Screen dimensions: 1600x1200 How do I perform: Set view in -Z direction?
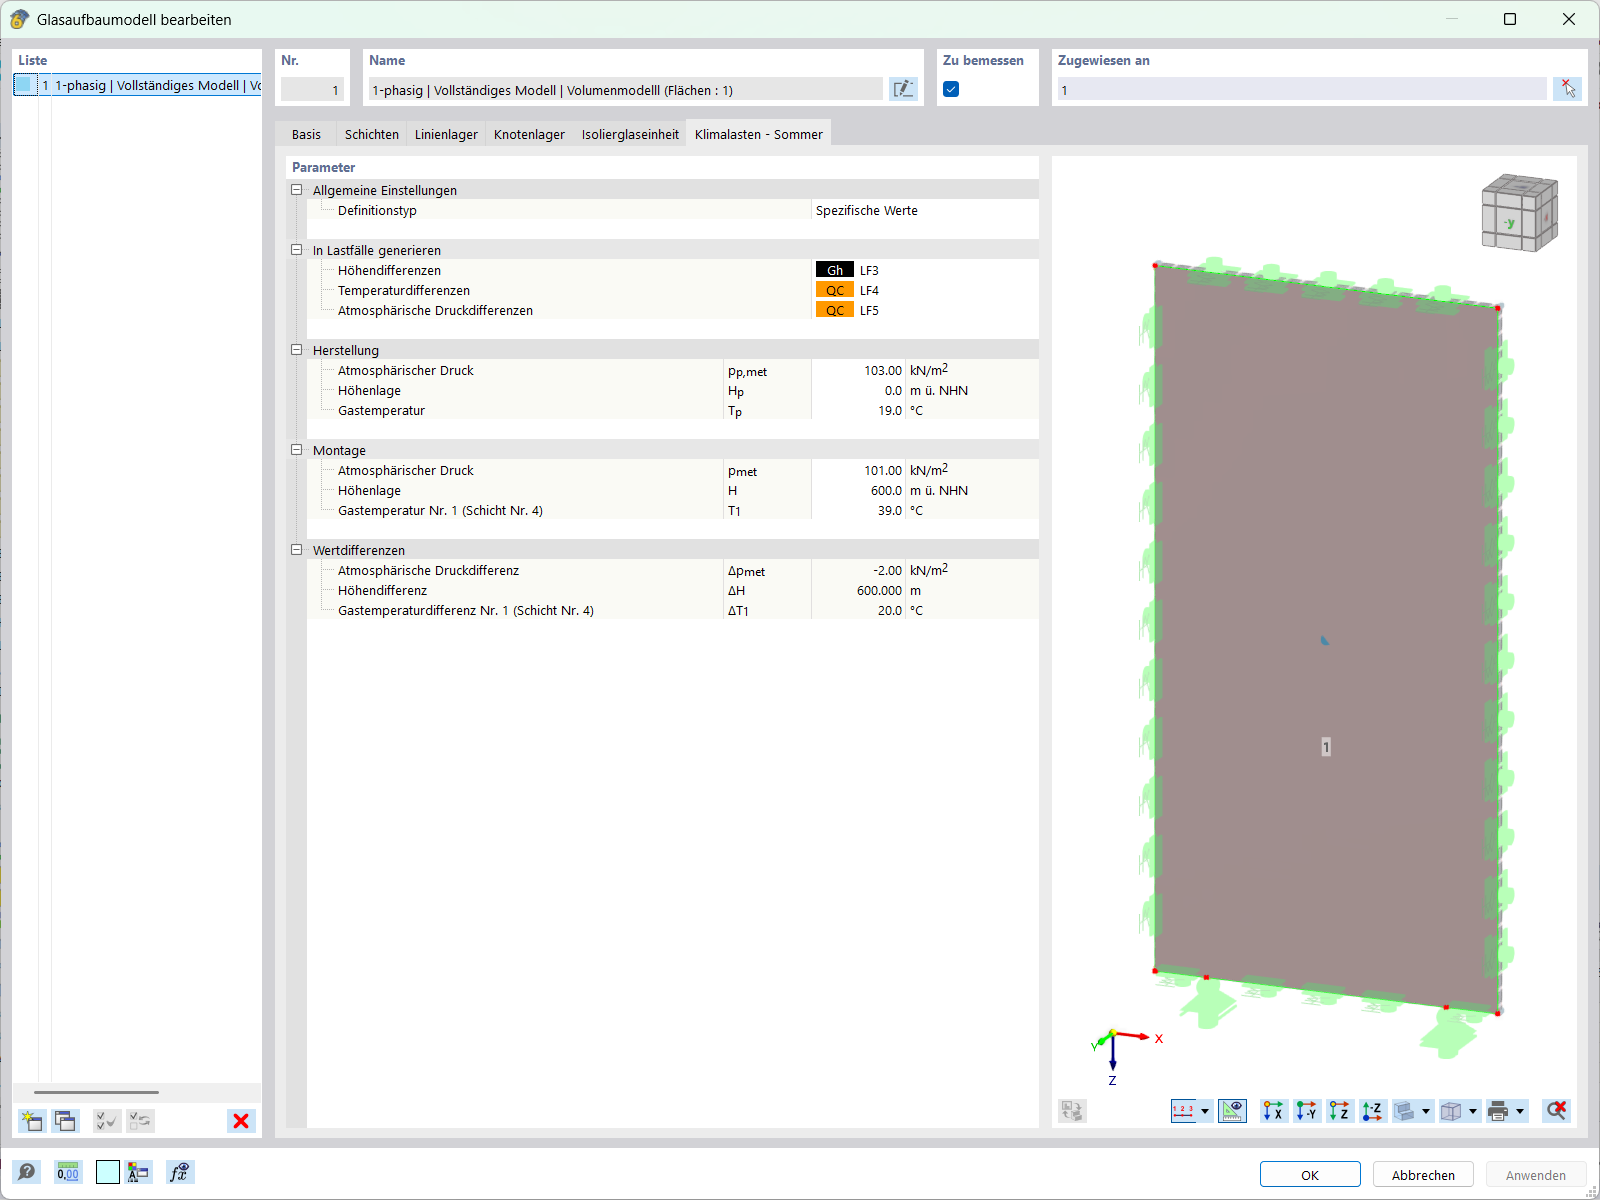(x=1372, y=1111)
